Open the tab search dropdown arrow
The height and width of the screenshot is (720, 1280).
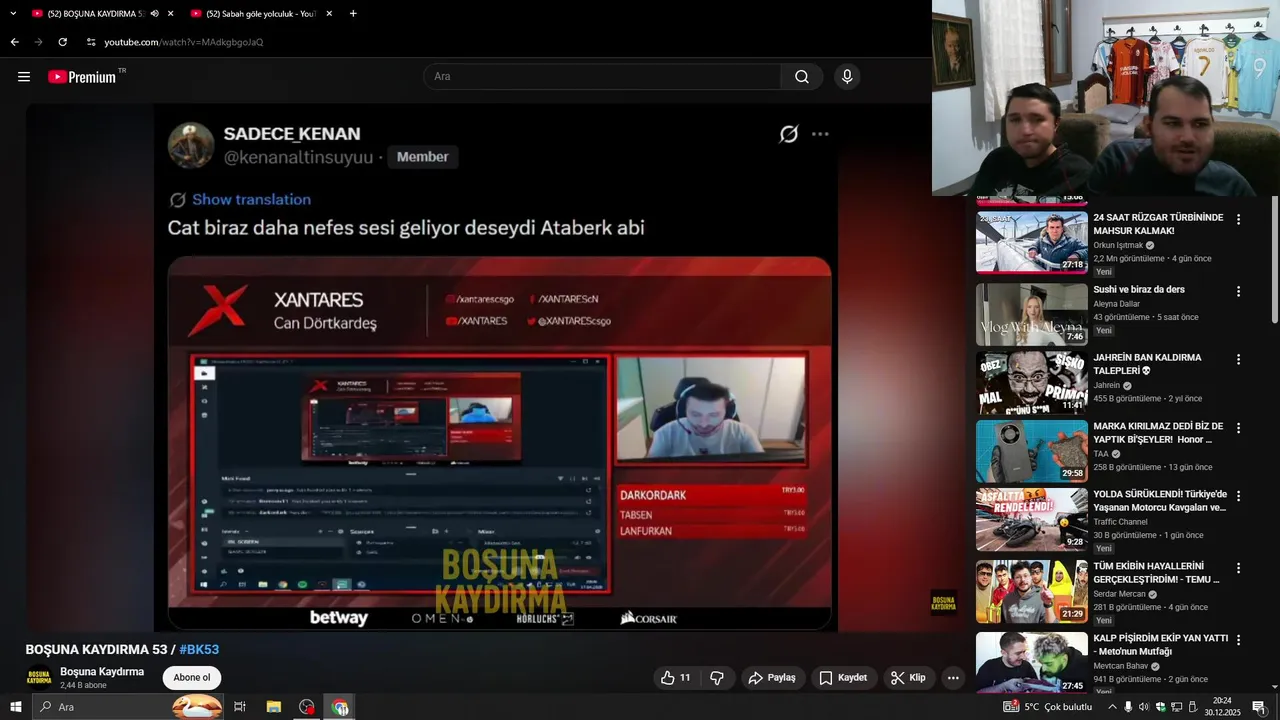(13, 14)
